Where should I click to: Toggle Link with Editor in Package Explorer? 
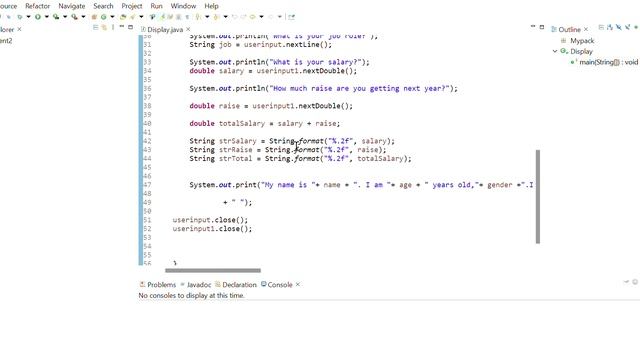(104, 27)
